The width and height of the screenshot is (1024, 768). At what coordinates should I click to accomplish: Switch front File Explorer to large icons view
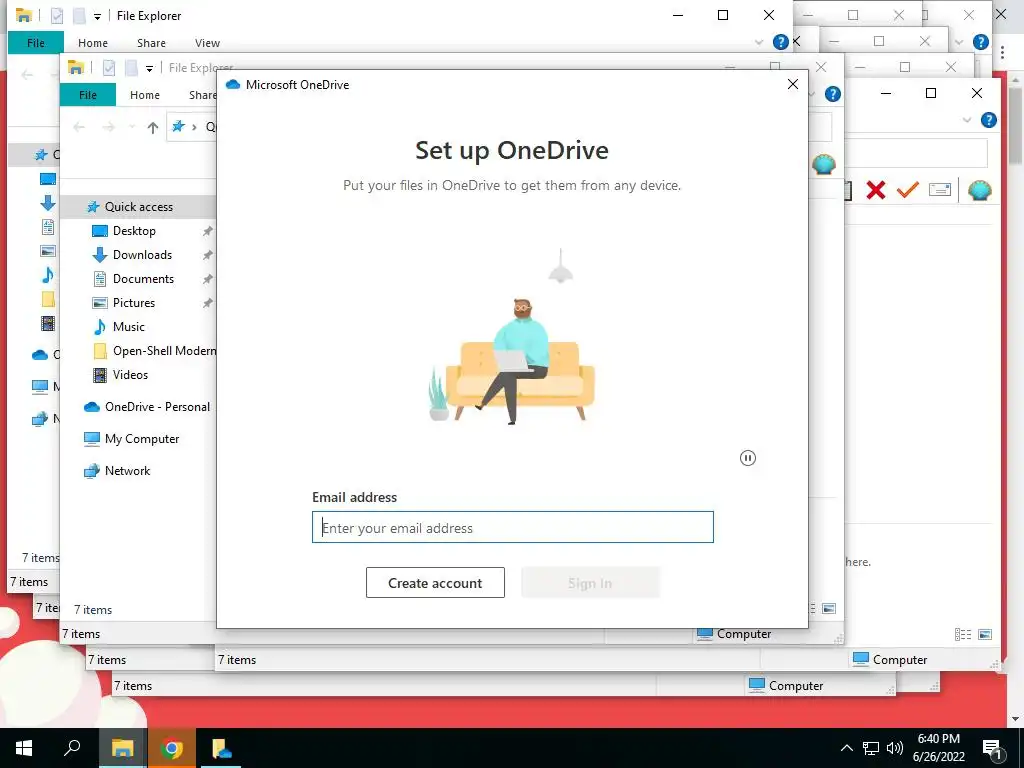[829, 609]
